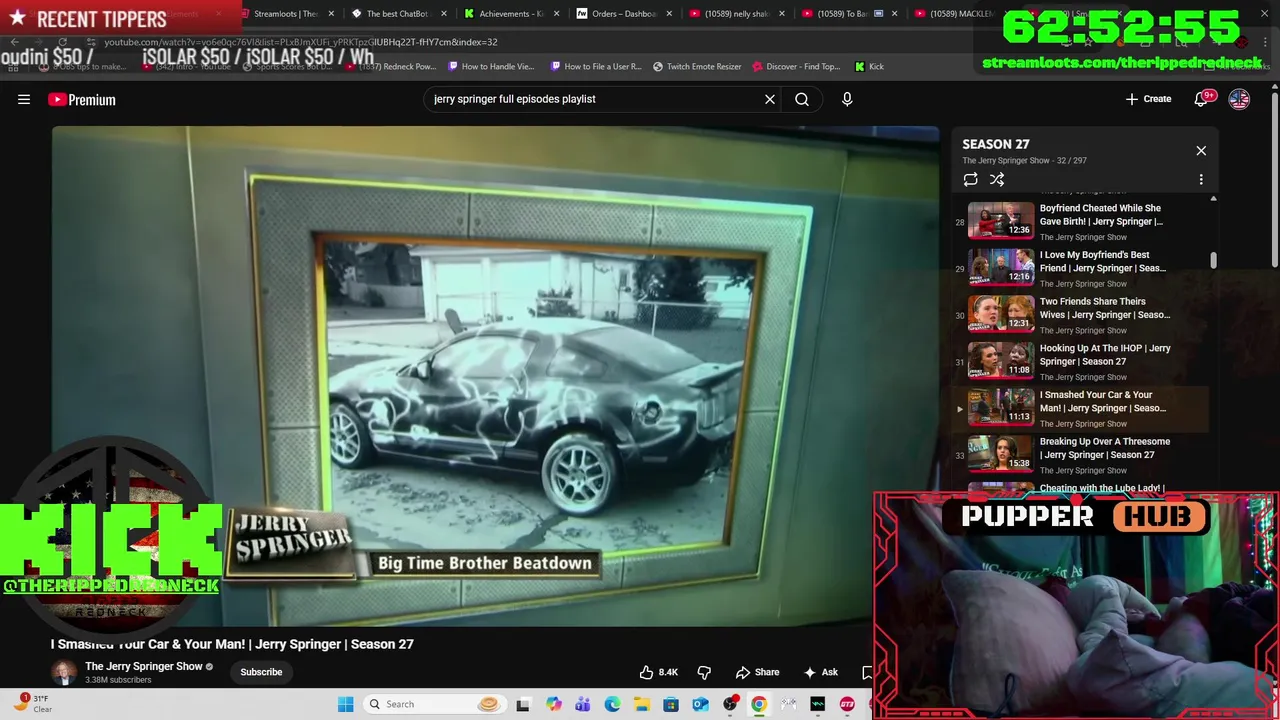Switch to Chrome on the taskbar

point(759,704)
